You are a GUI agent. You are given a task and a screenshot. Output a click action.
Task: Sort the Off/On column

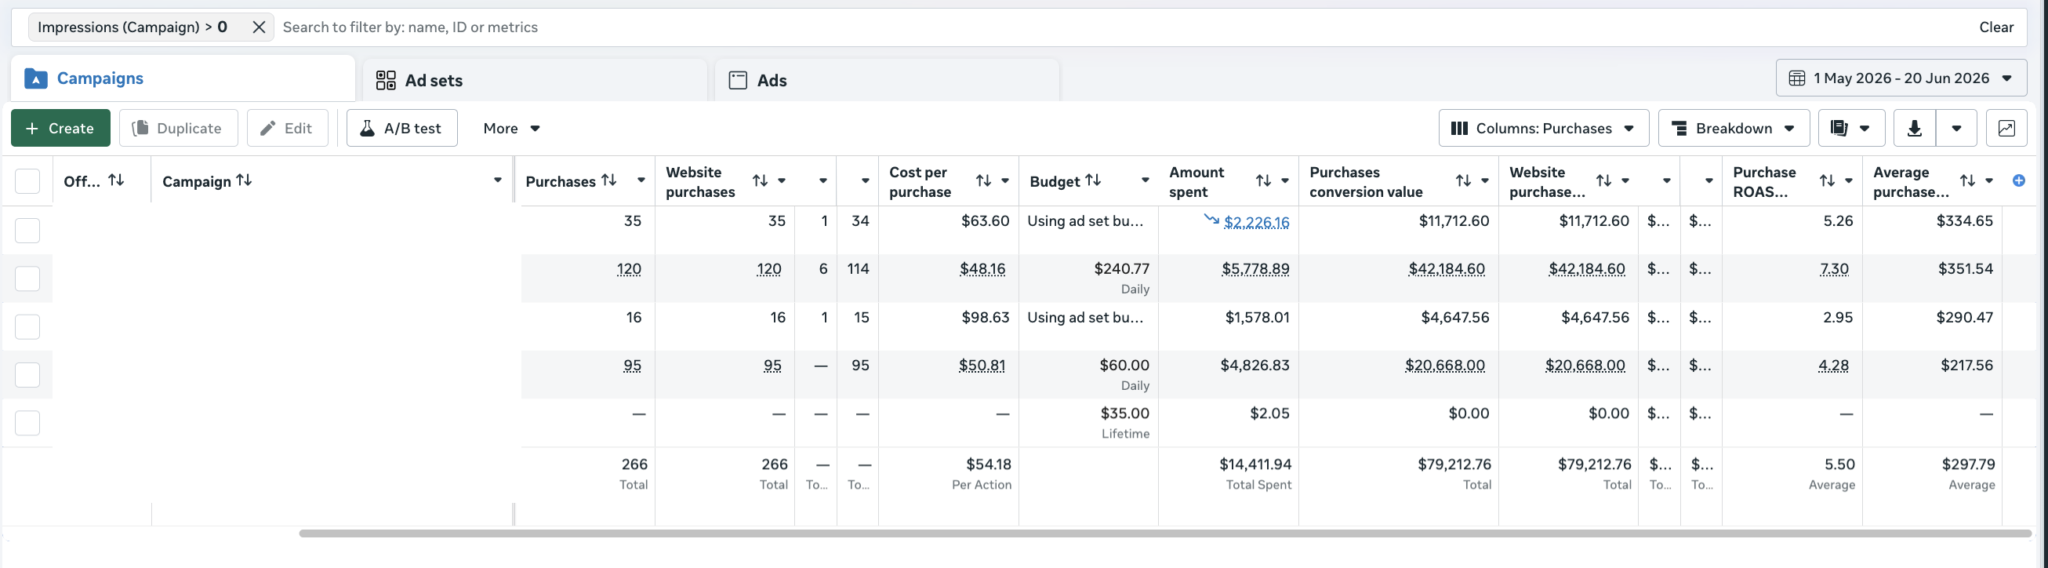(116, 180)
